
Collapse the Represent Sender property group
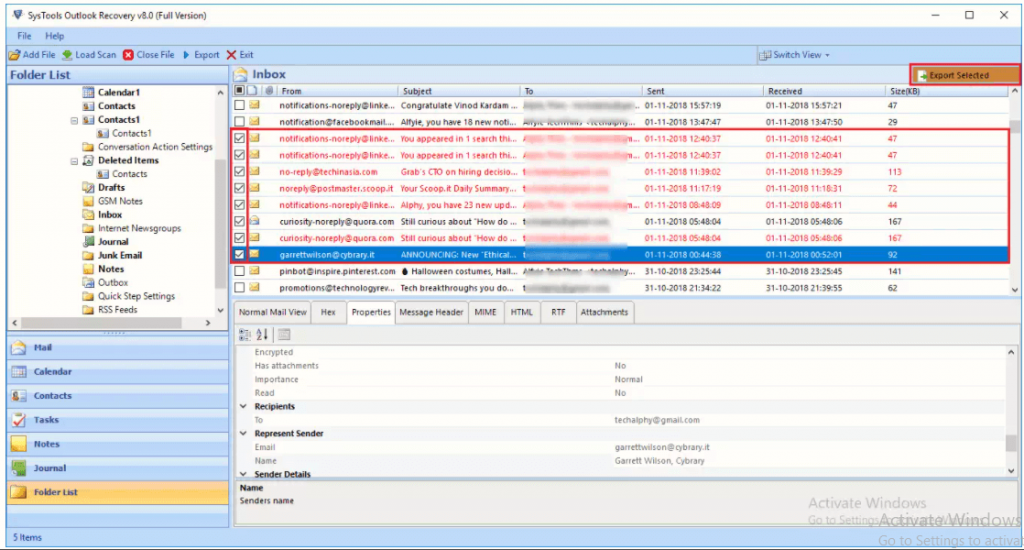tap(244, 434)
